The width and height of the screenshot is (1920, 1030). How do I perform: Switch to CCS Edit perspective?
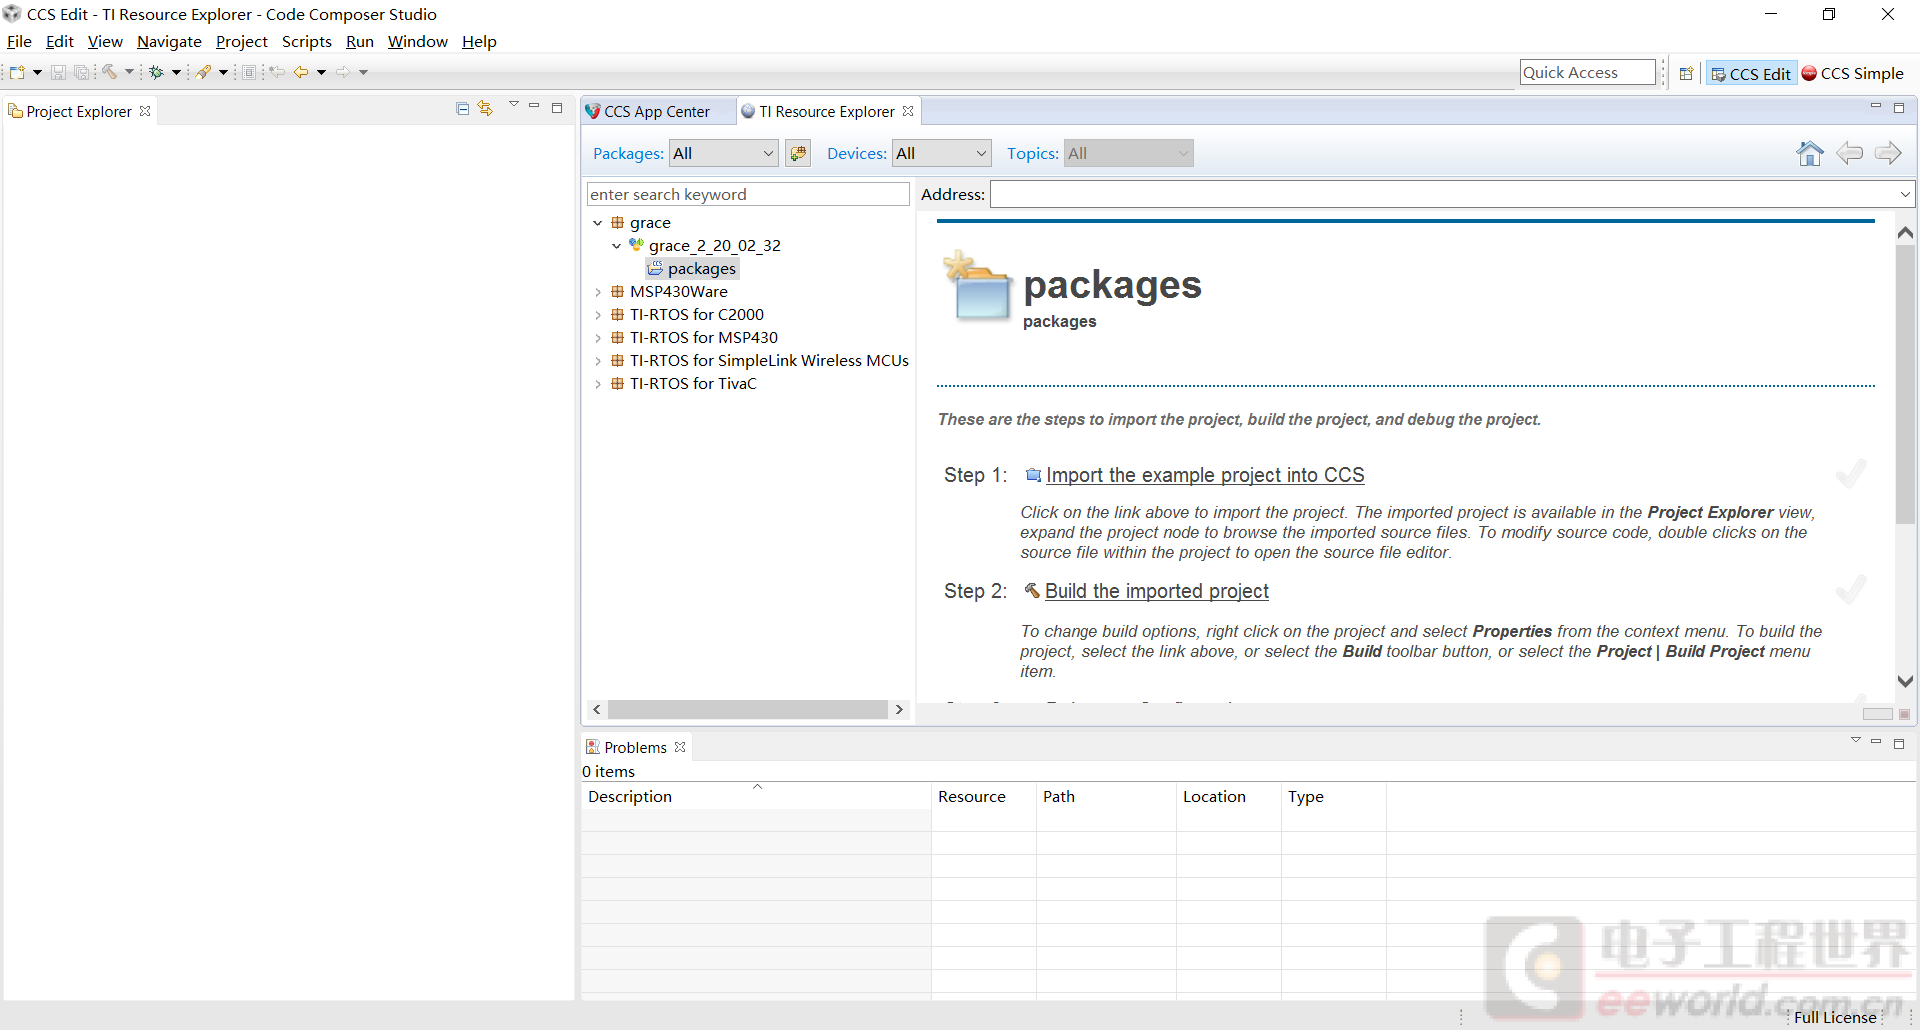click(1751, 73)
